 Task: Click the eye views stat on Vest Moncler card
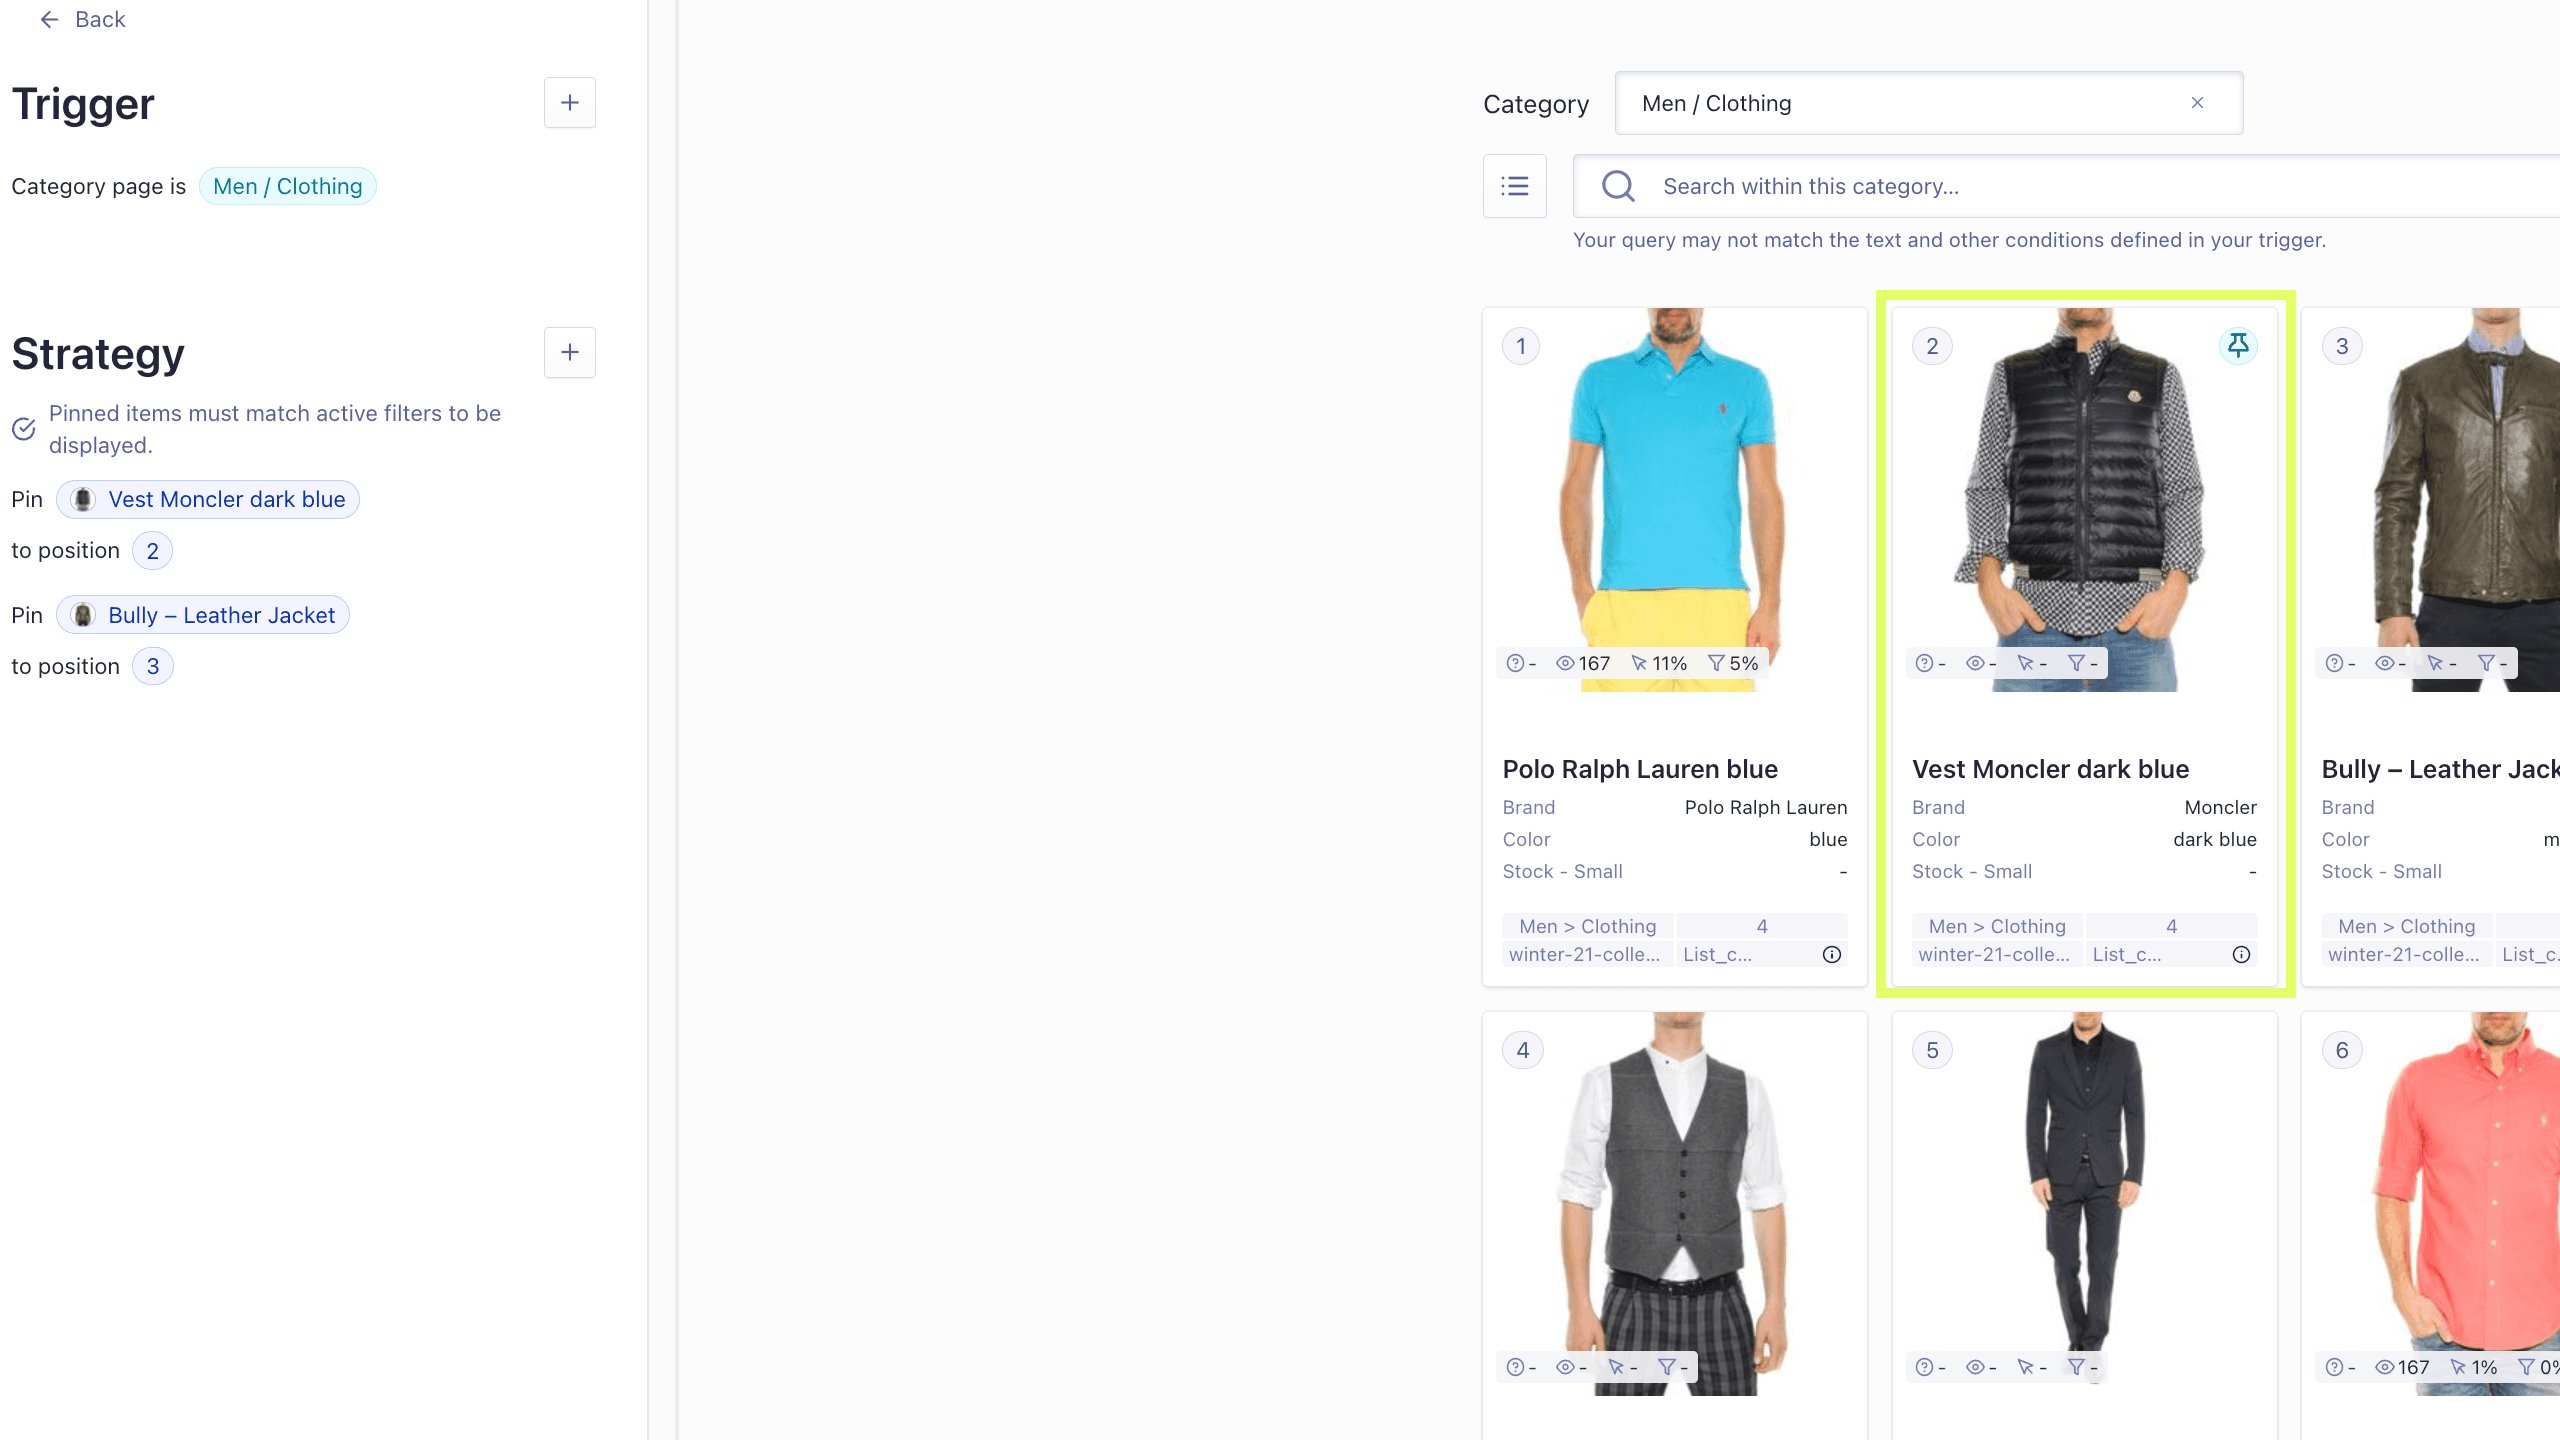coord(1981,664)
